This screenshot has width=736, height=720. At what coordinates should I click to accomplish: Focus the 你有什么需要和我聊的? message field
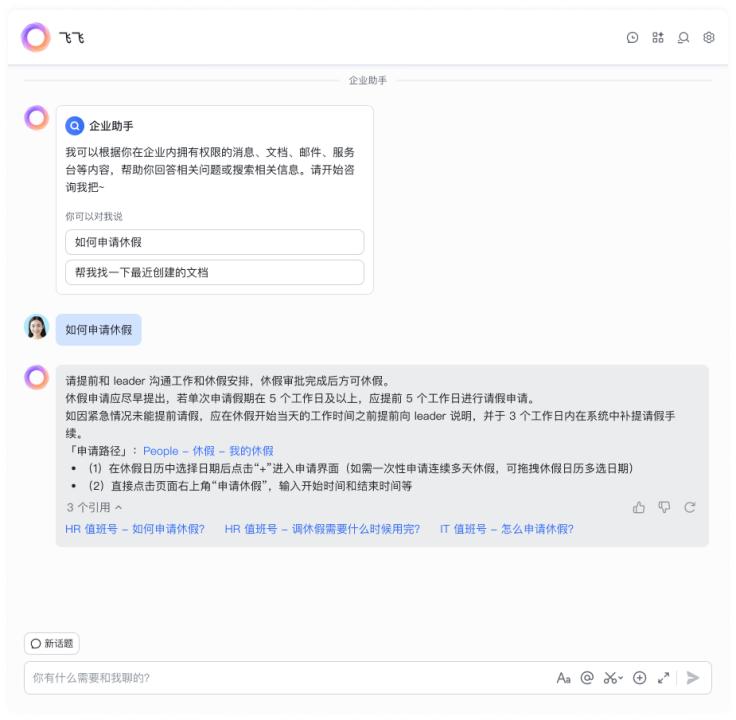point(291,678)
